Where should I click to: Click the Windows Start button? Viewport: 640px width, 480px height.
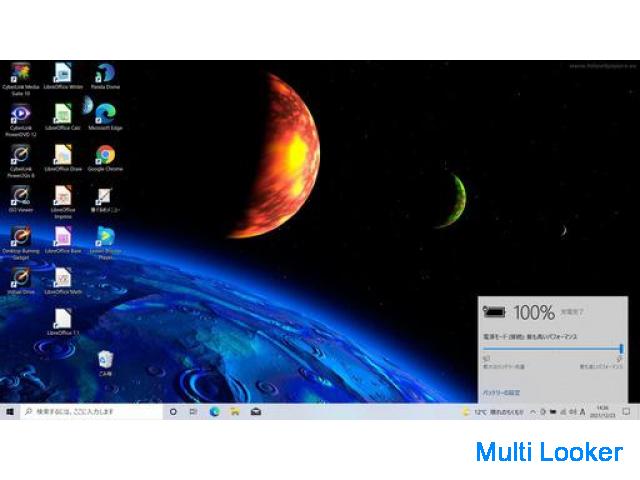(x=10, y=411)
